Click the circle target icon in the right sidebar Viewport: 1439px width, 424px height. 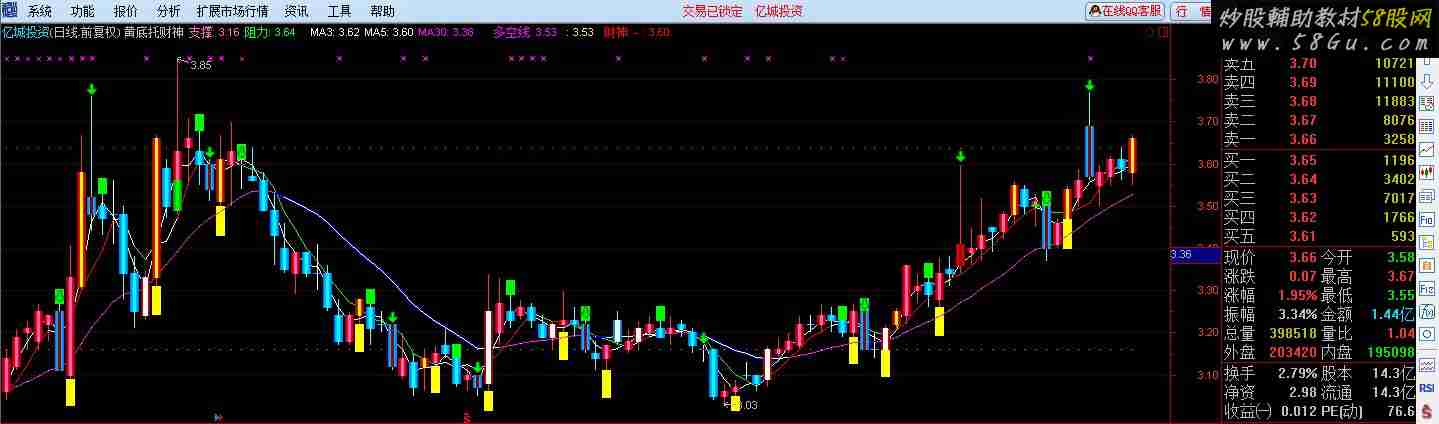click(1427, 334)
